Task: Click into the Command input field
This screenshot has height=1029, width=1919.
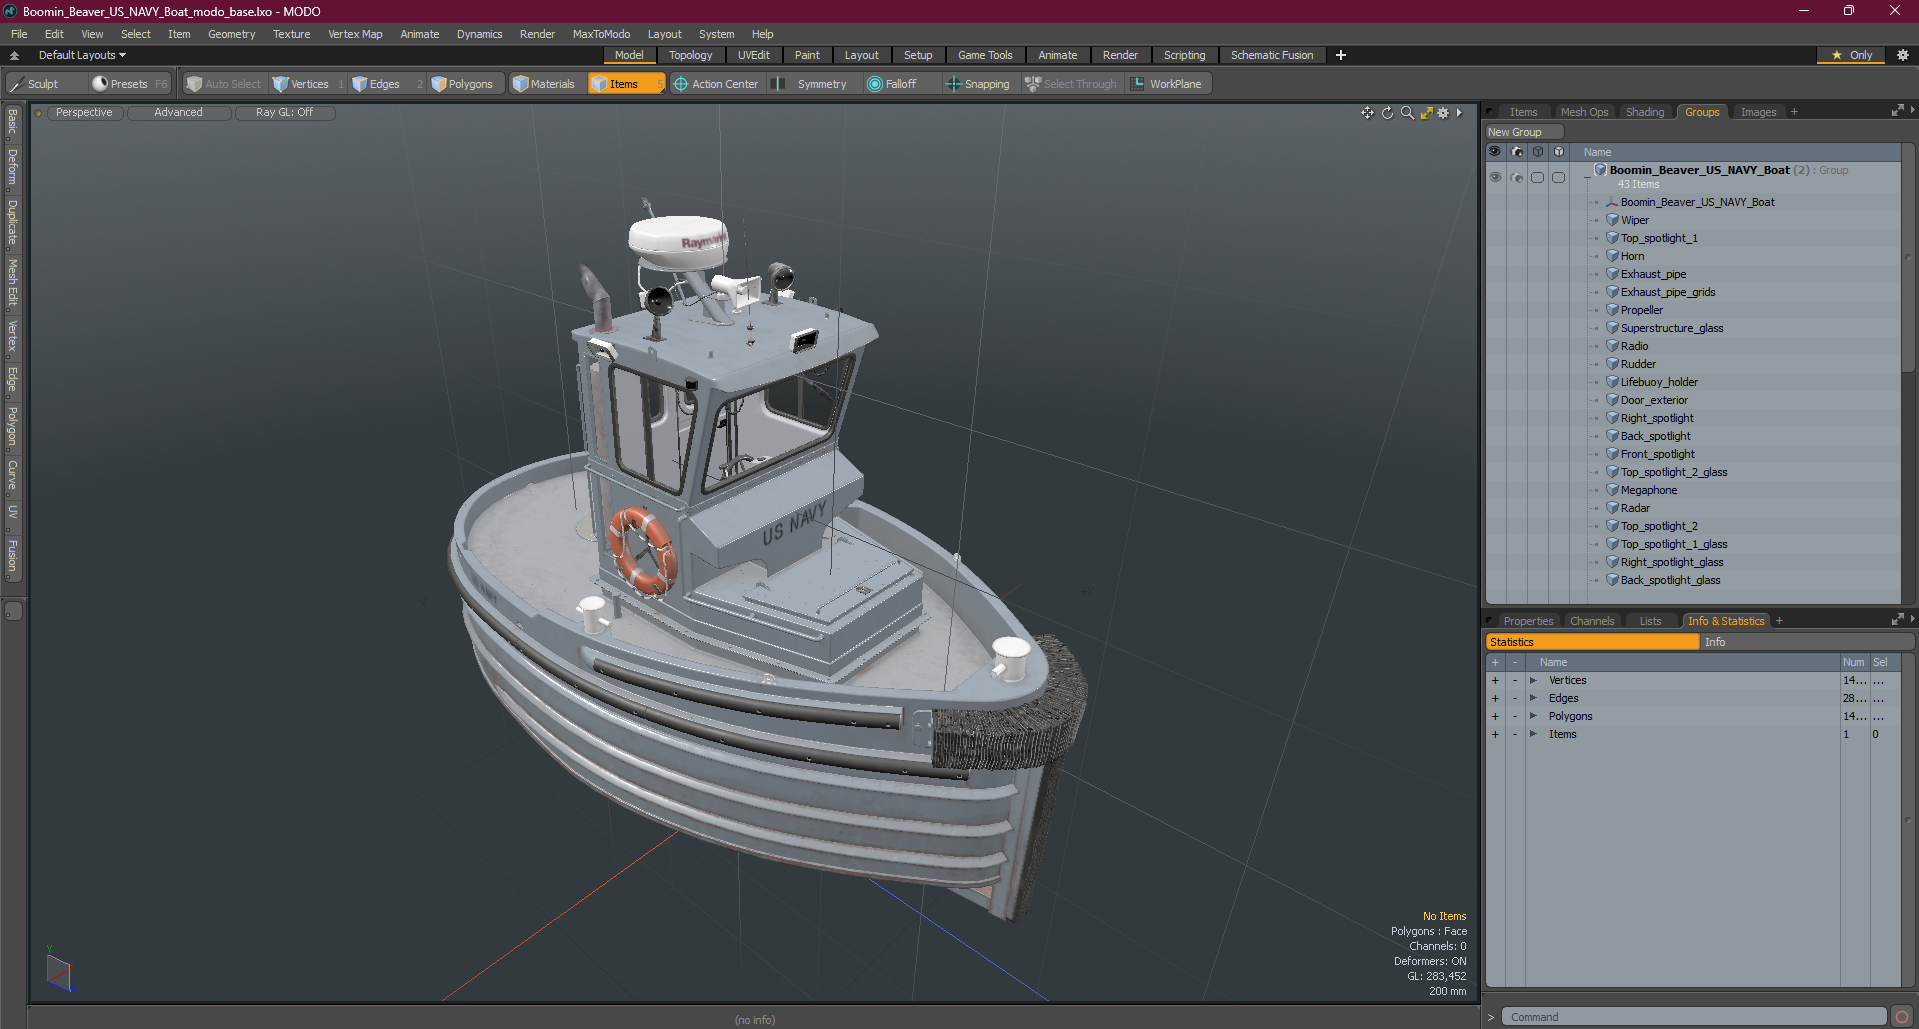Action: click(1693, 1017)
